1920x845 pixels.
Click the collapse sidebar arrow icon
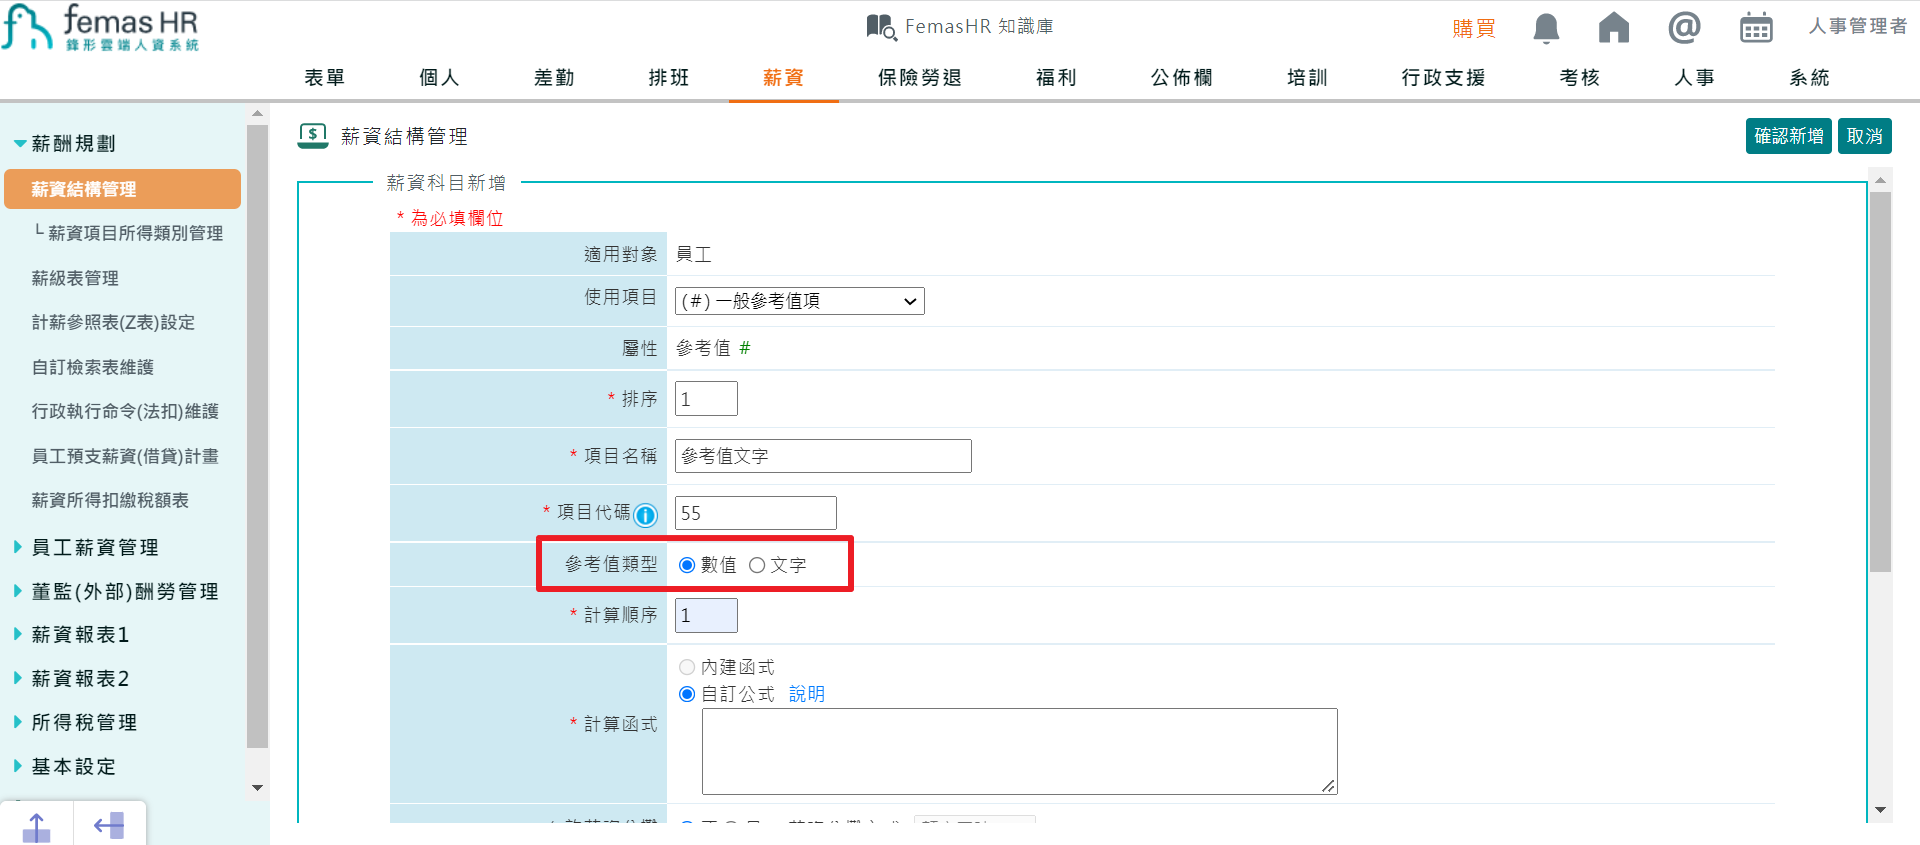click(x=109, y=826)
